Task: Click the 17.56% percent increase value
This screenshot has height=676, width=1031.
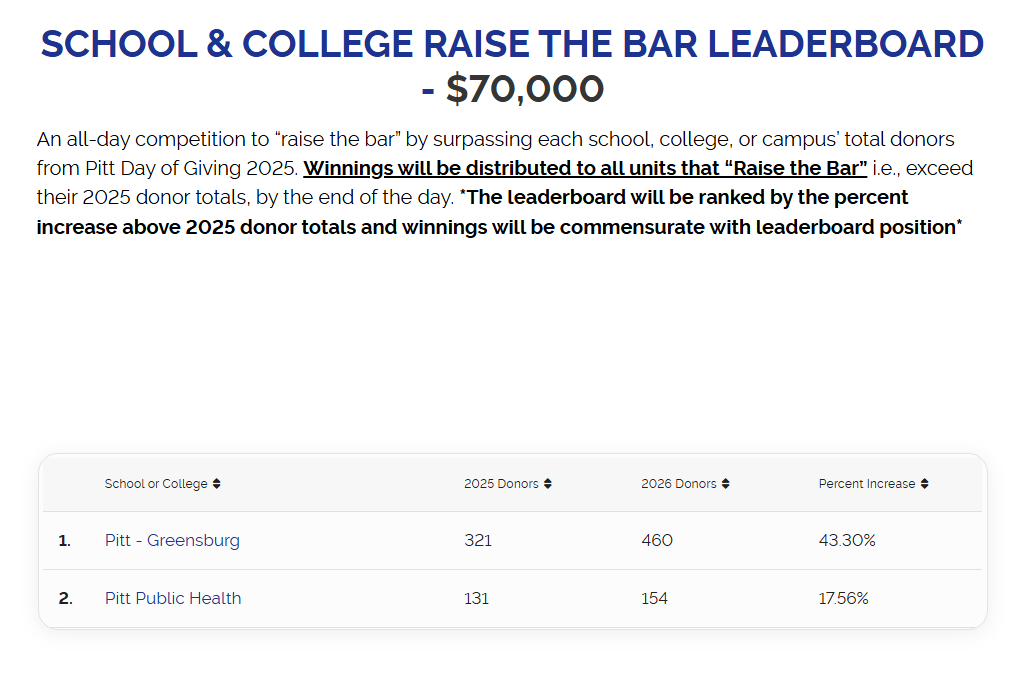Action: coord(844,598)
